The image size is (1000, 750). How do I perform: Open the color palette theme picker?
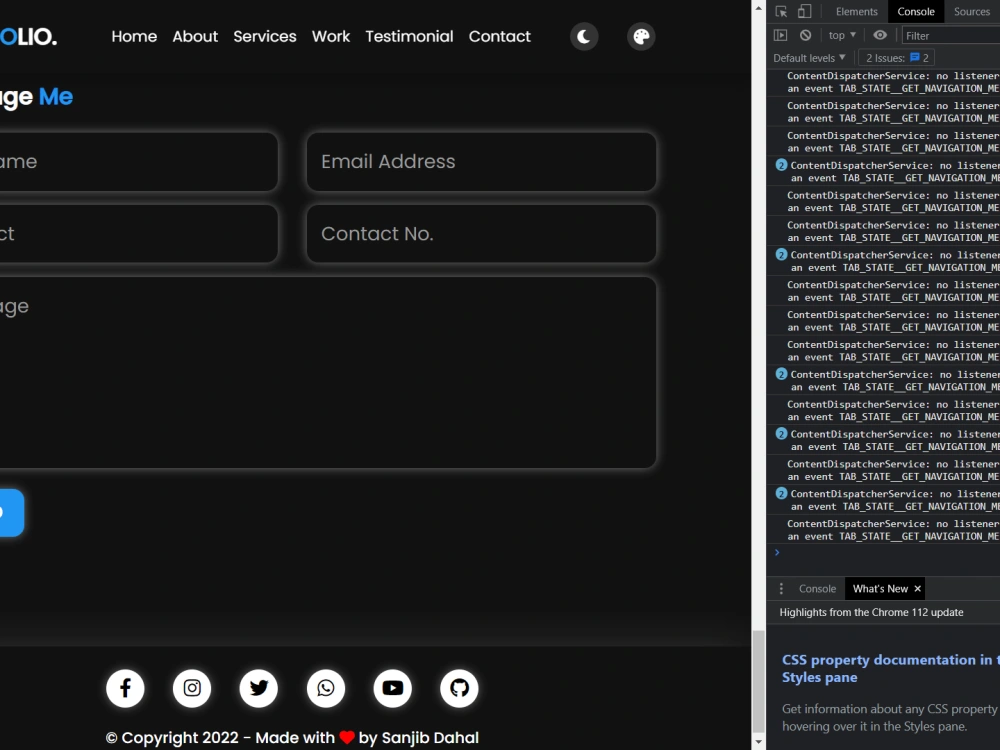click(x=641, y=36)
